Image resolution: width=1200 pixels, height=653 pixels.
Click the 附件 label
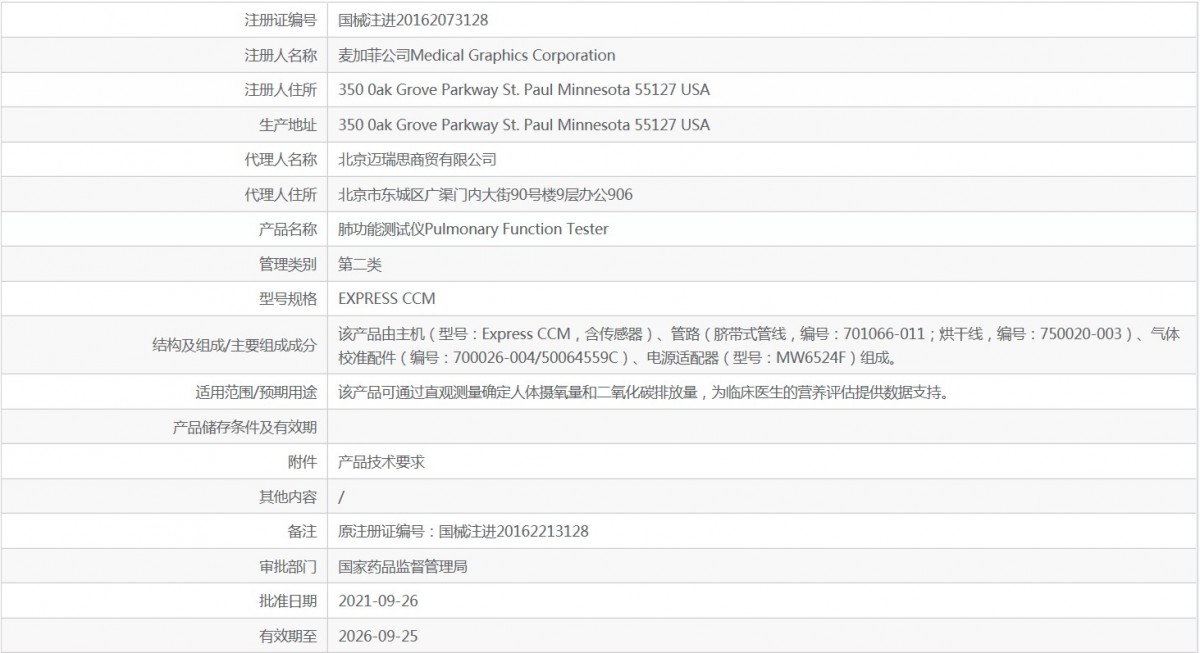coord(302,462)
